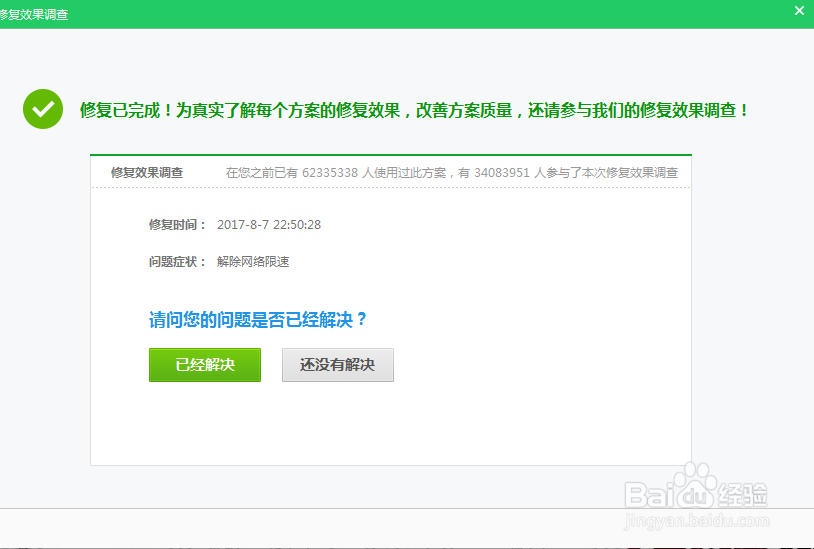This screenshot has height=549, width=814.
Task: Click the question 请问您的问题是否已经解决？
Action: 258,319
